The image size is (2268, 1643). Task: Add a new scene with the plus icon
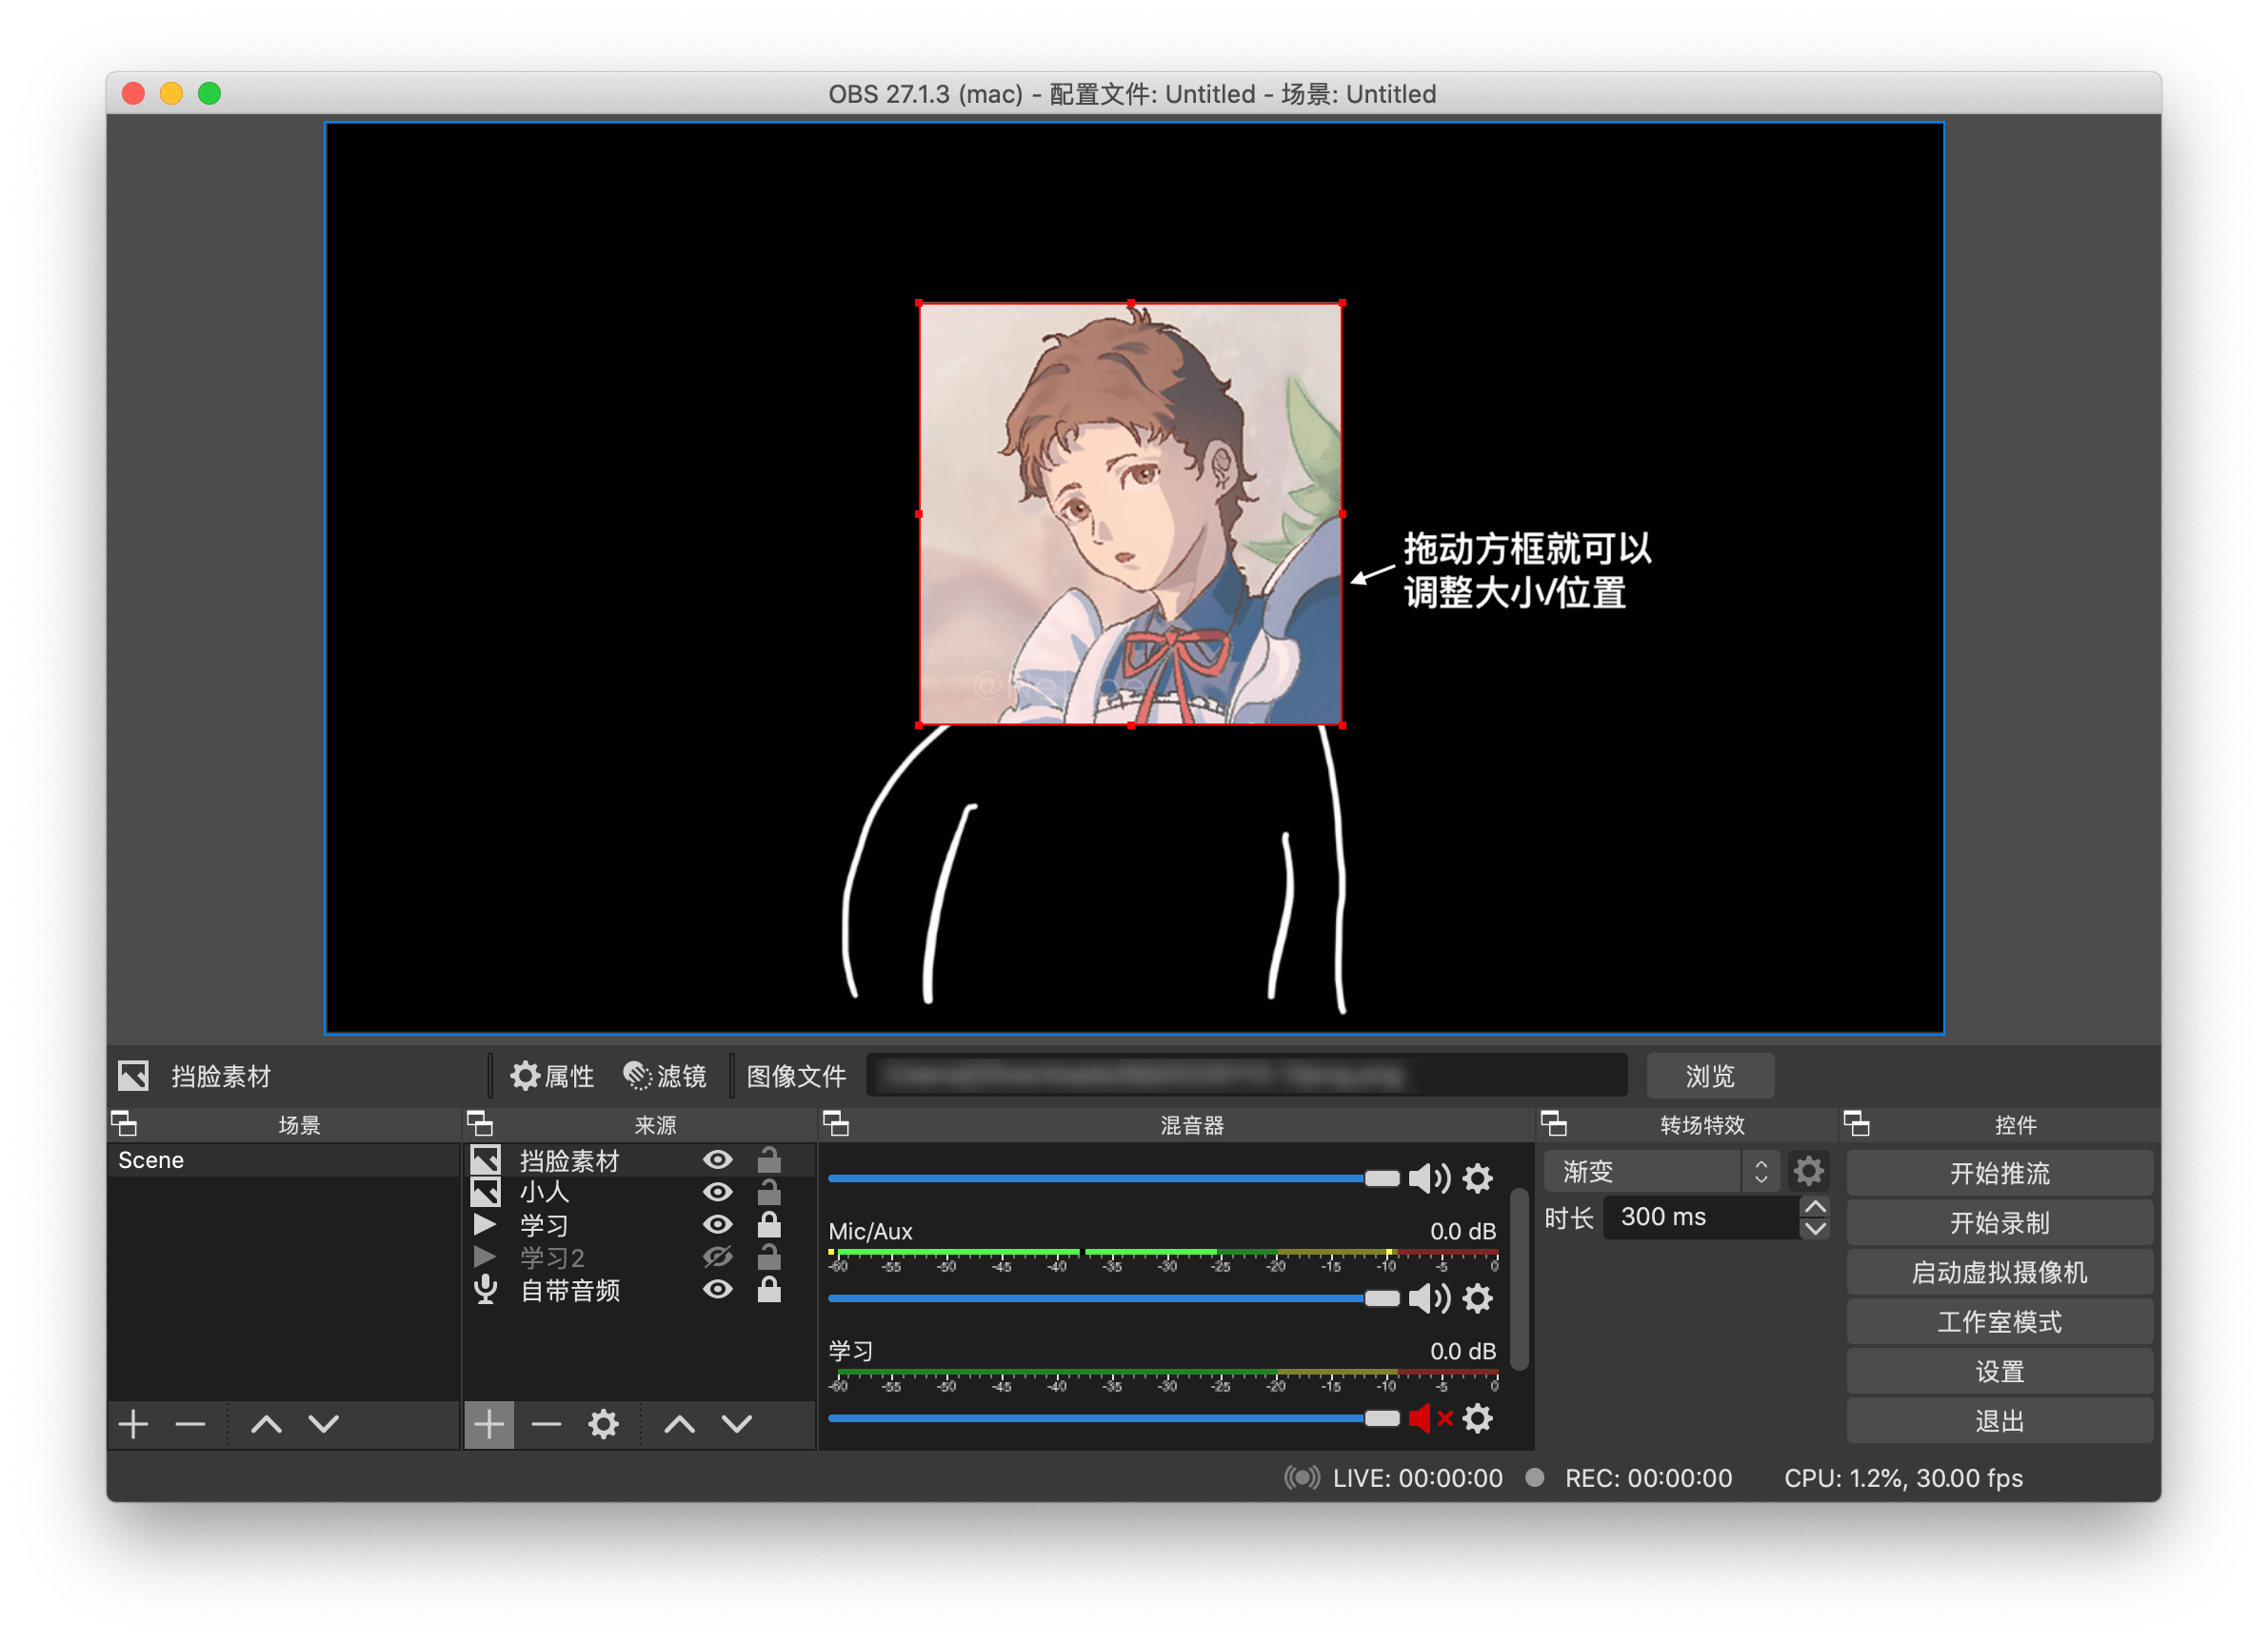(133, 1424)
